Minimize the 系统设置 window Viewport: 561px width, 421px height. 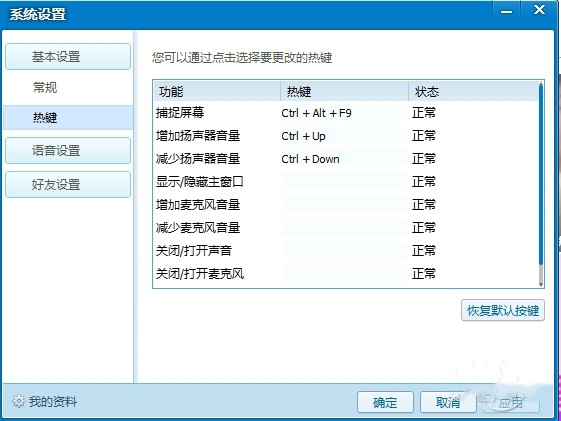(x=506, y=12)
